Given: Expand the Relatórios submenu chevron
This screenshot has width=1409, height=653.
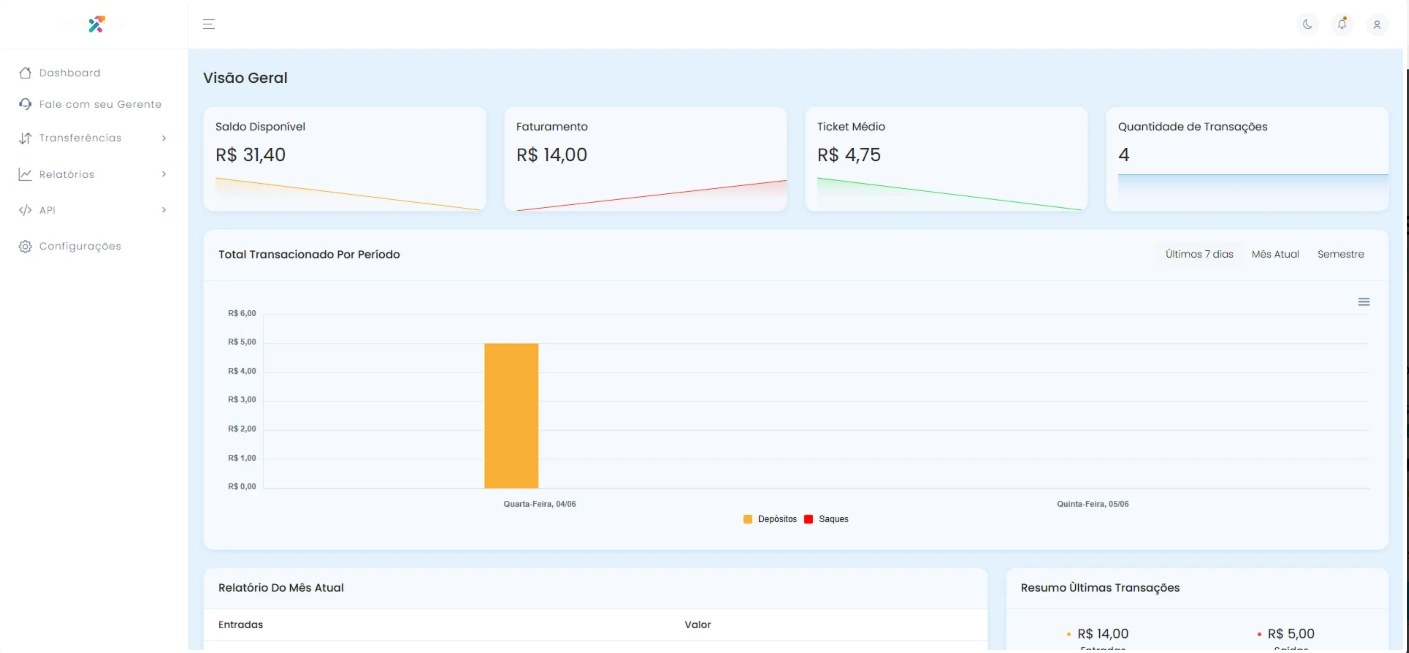Looking at the screenshot, I should pos(163,174).
